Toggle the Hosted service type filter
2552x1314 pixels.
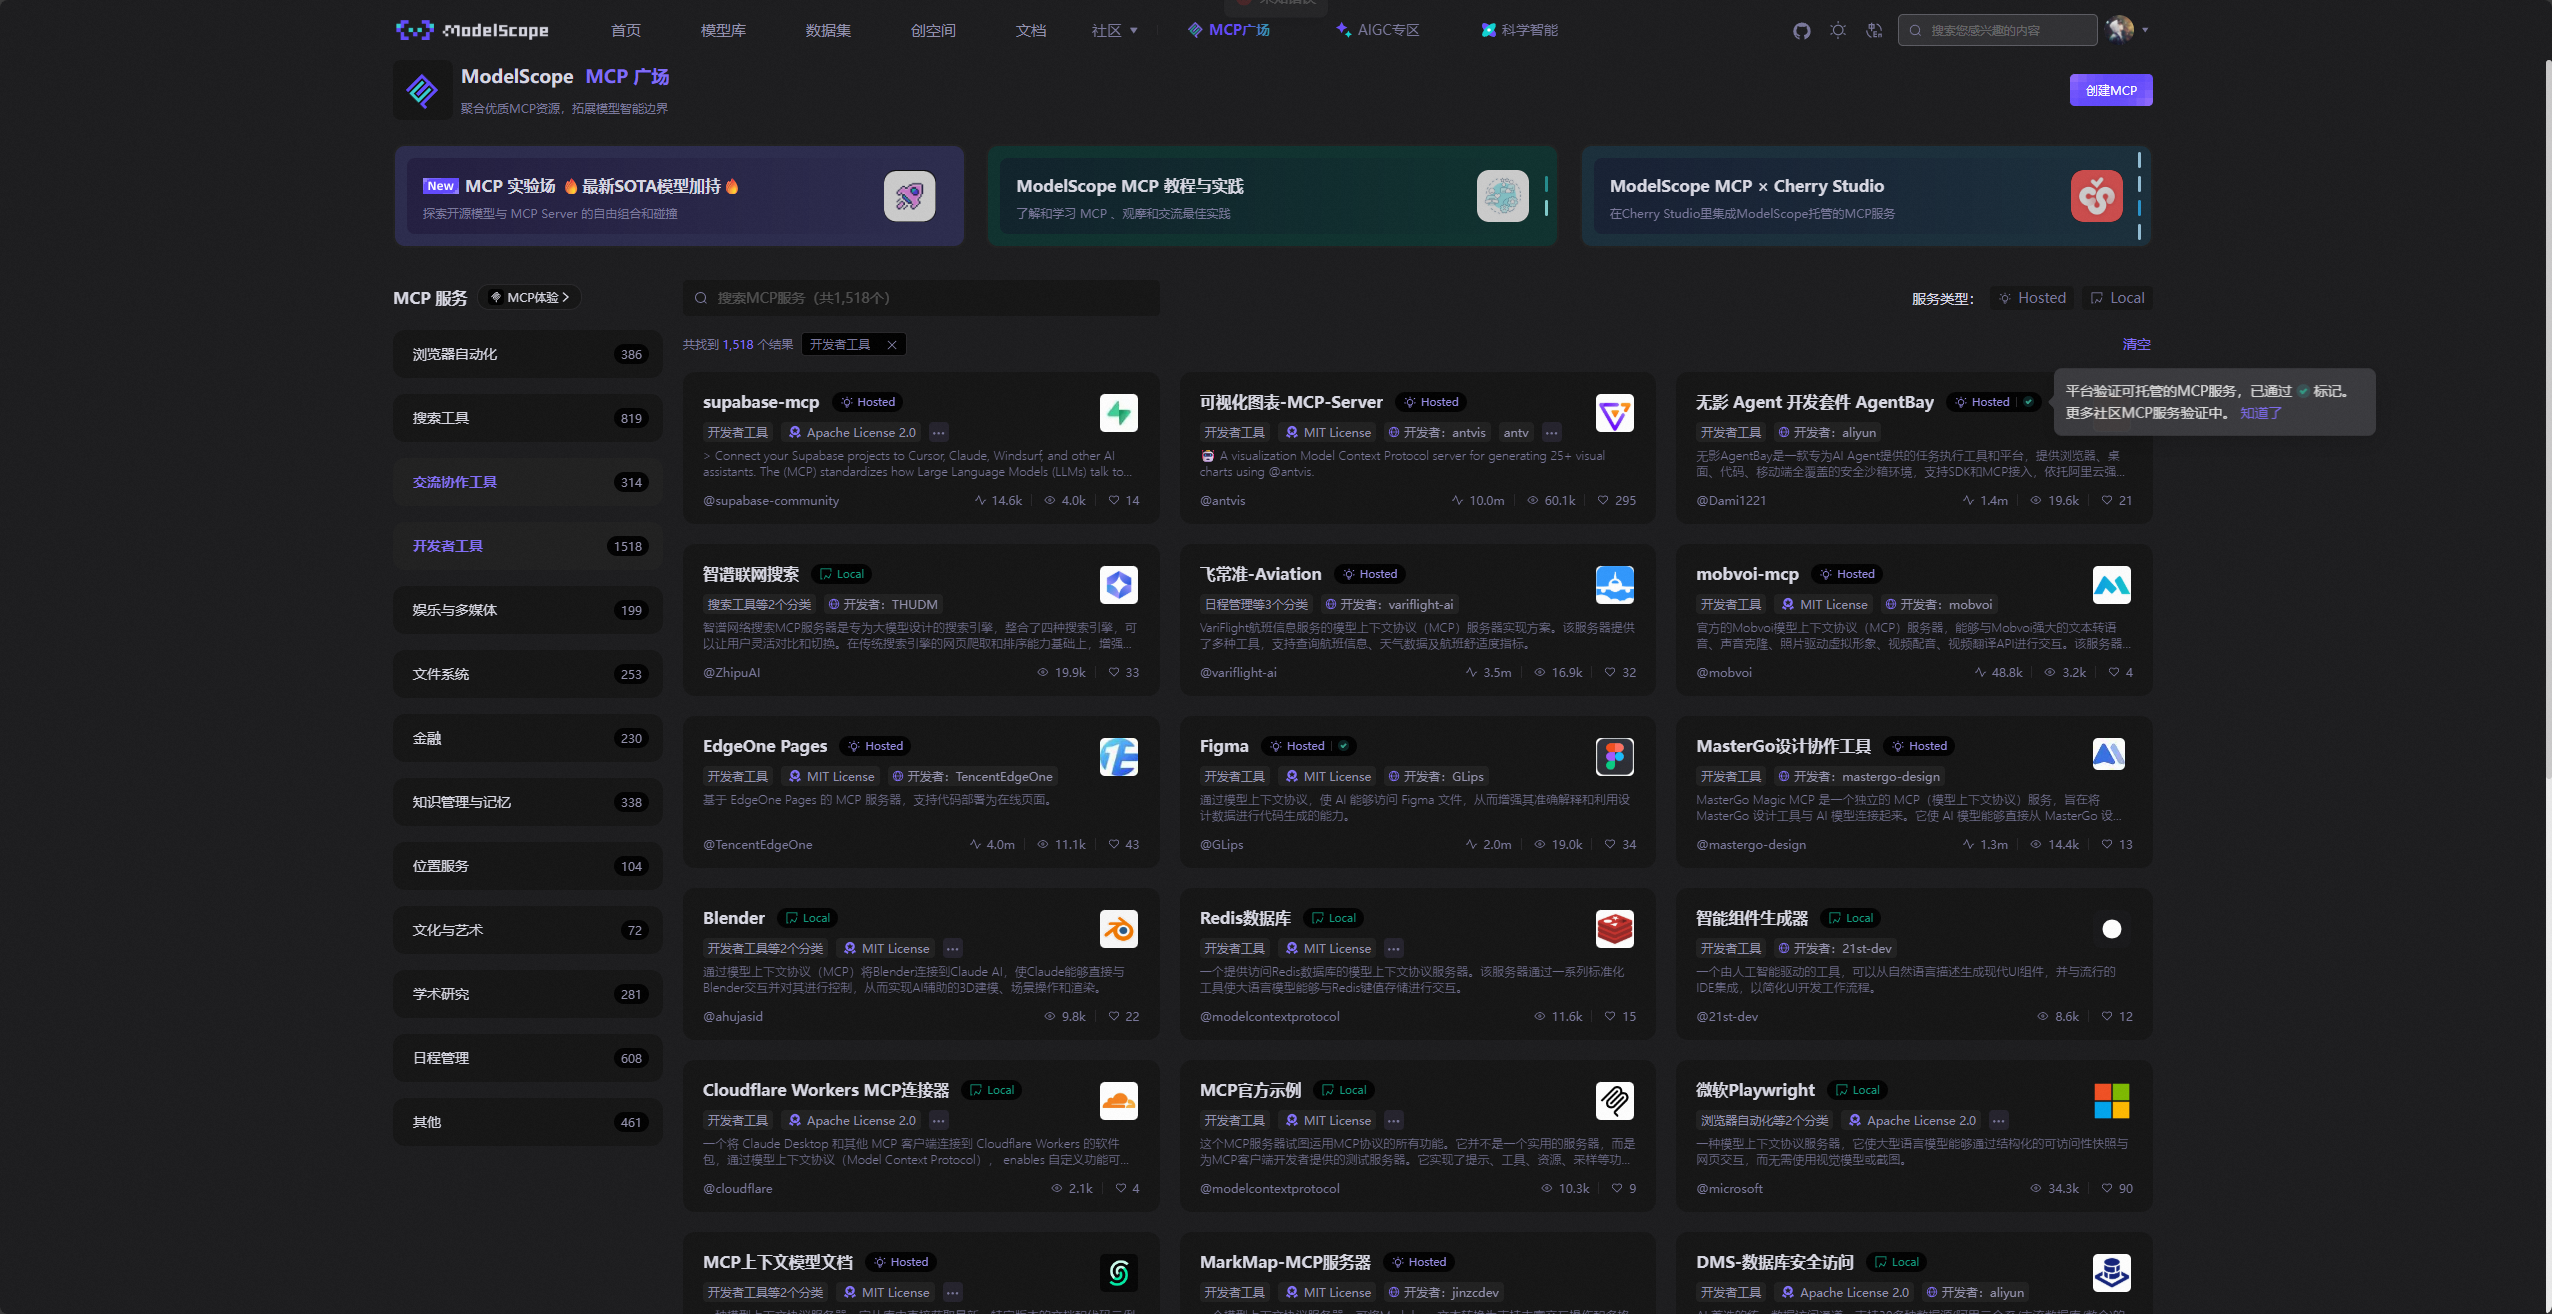coord(2032,298)
